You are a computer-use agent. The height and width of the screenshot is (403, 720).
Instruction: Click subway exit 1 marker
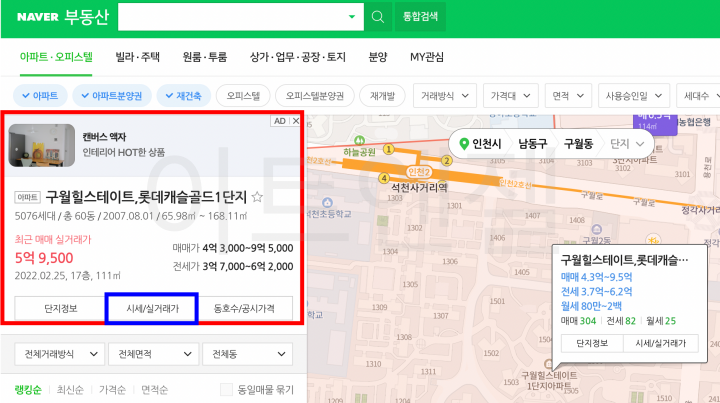click(x=388, y=149)
